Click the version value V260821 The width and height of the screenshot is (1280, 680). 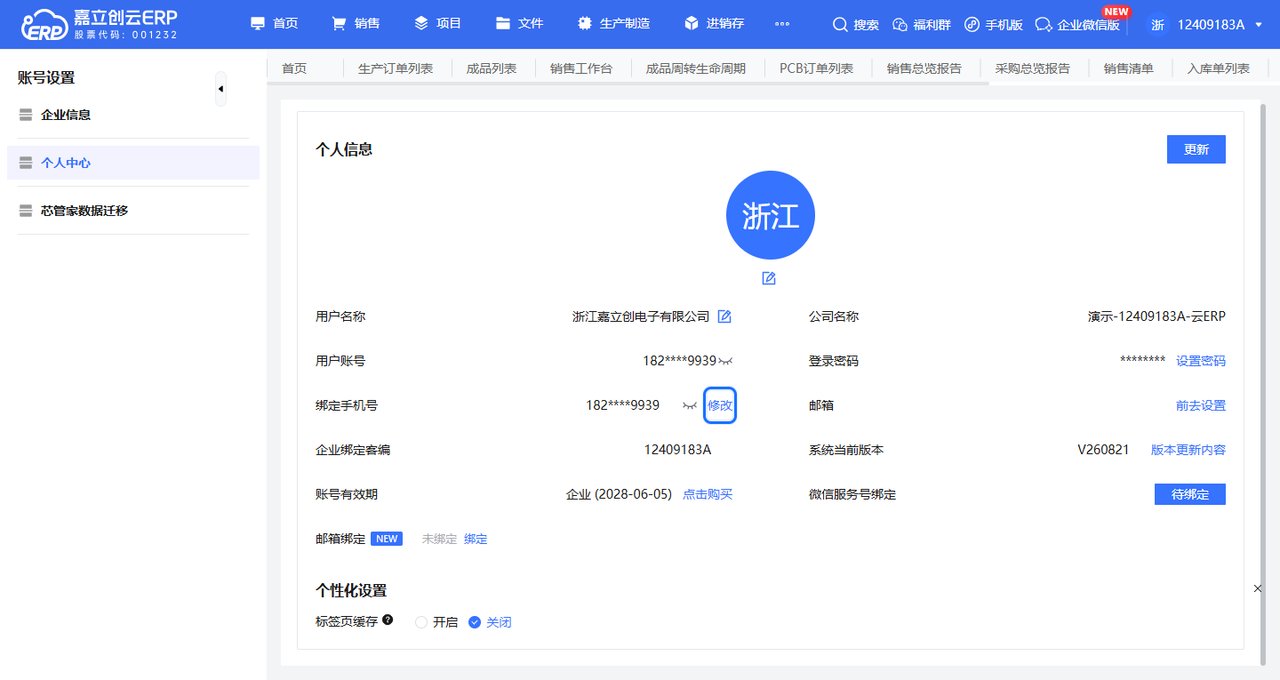(x=1103, y=450)
